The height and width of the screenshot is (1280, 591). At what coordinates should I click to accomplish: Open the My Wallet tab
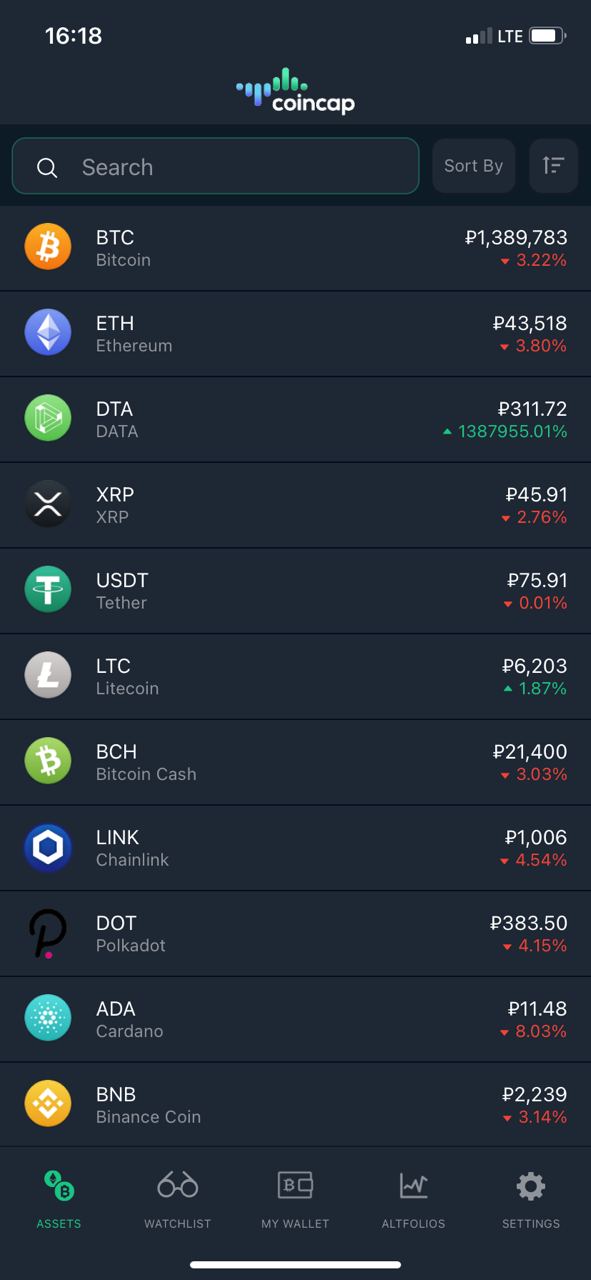click(x=295, y=1199)
